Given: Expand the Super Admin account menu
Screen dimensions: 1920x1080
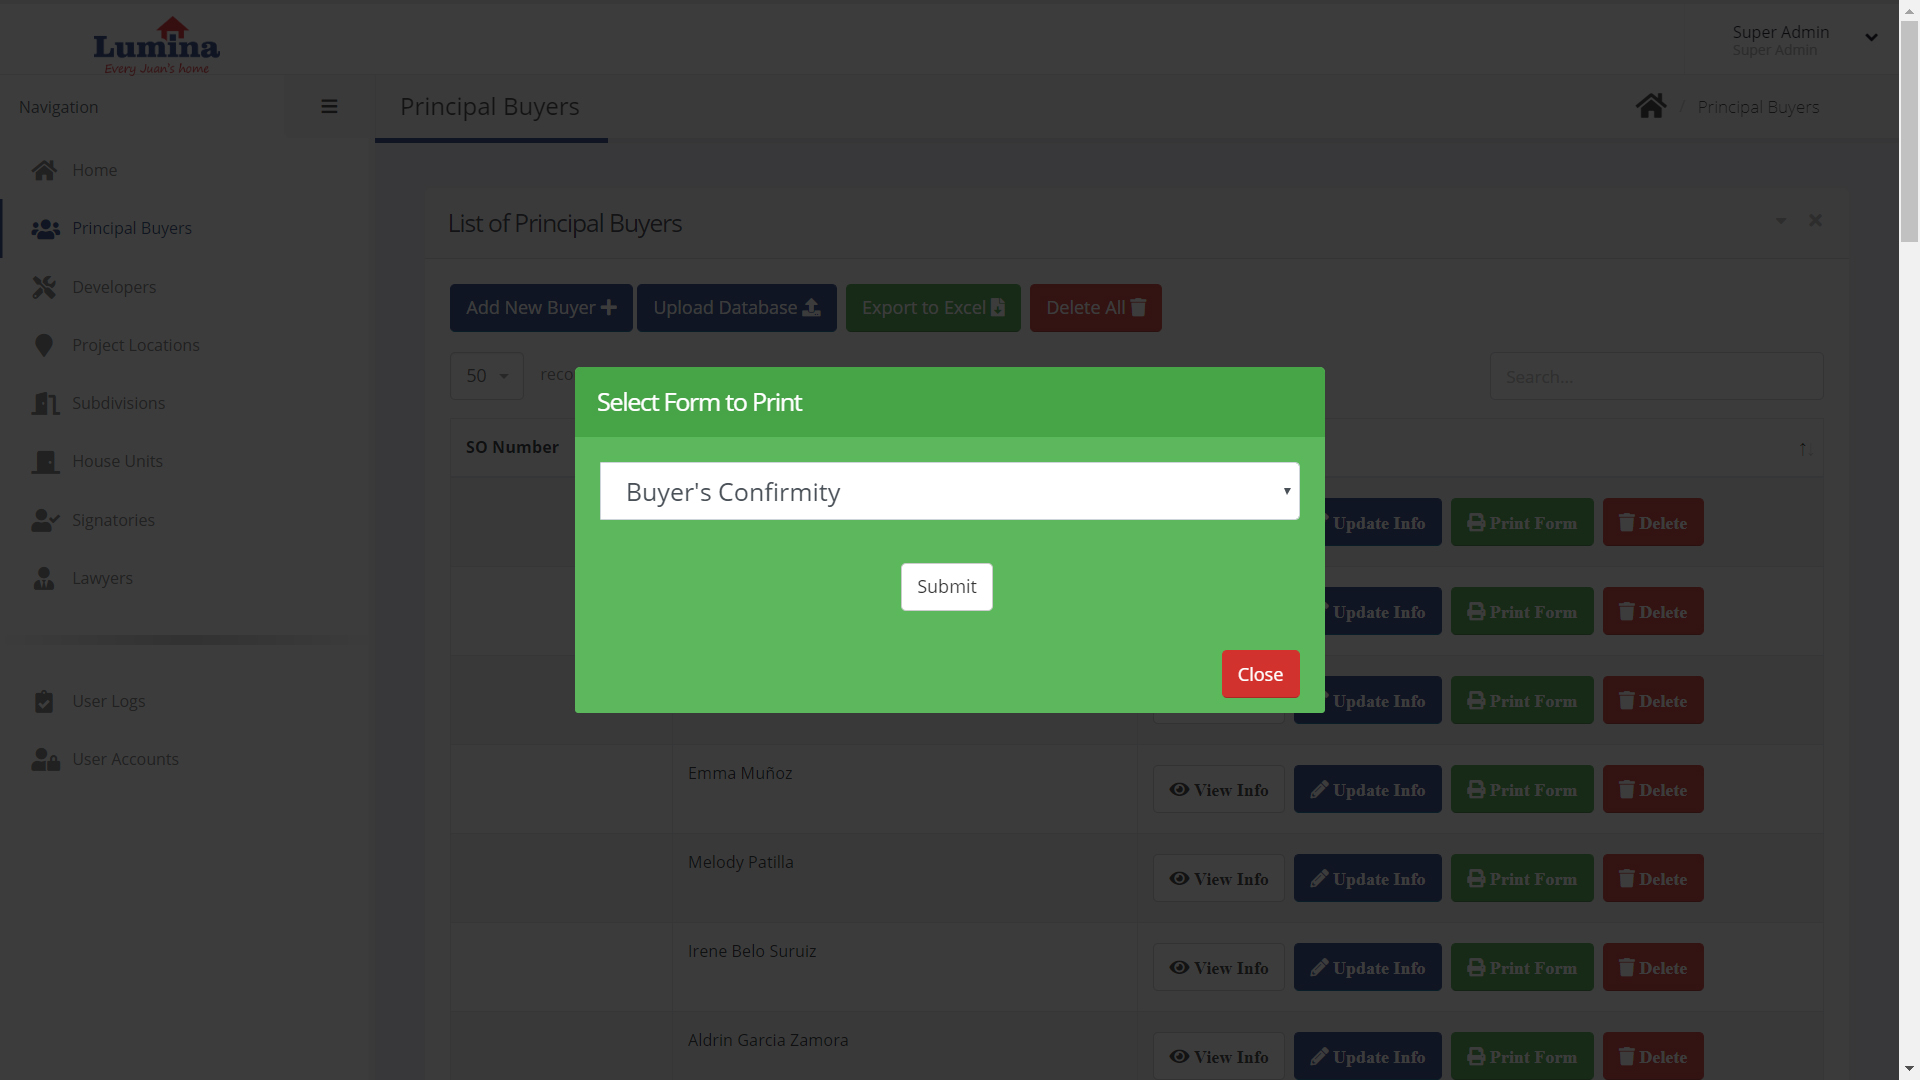Looking at the screenshot, I should (1871, 38).
